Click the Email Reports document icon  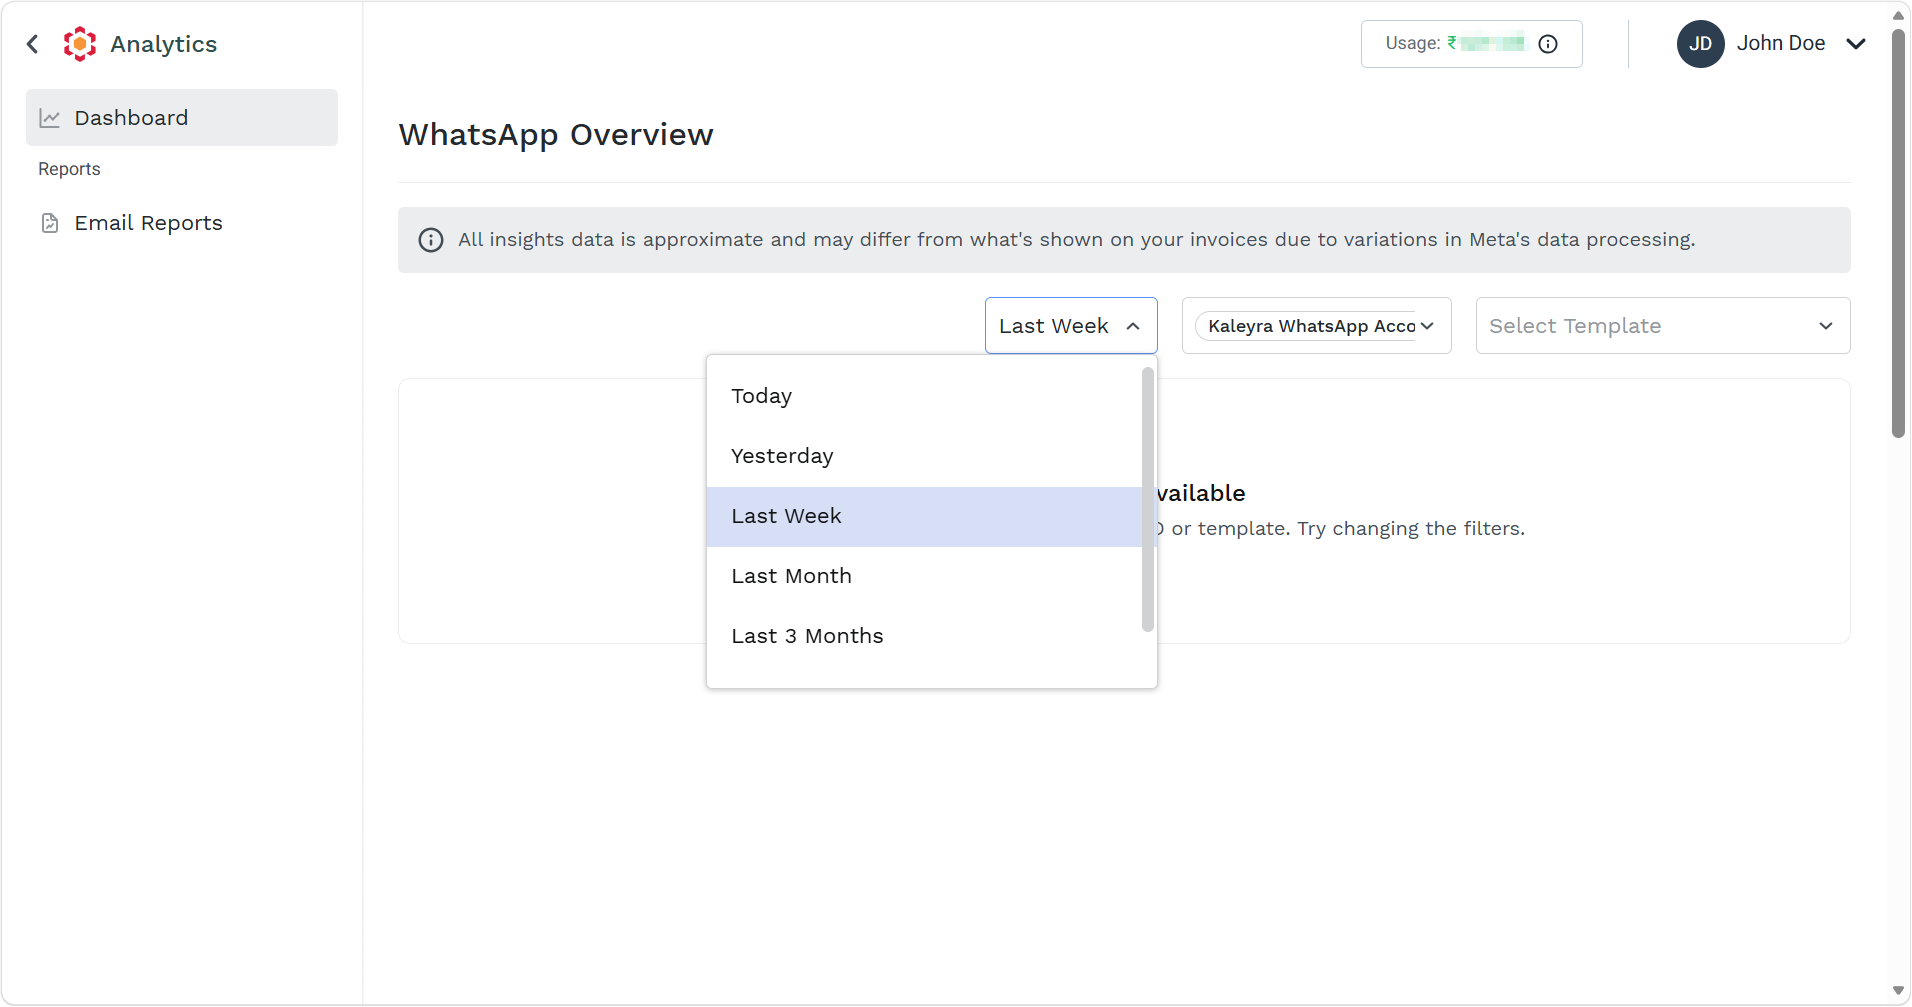pos(50,223)
